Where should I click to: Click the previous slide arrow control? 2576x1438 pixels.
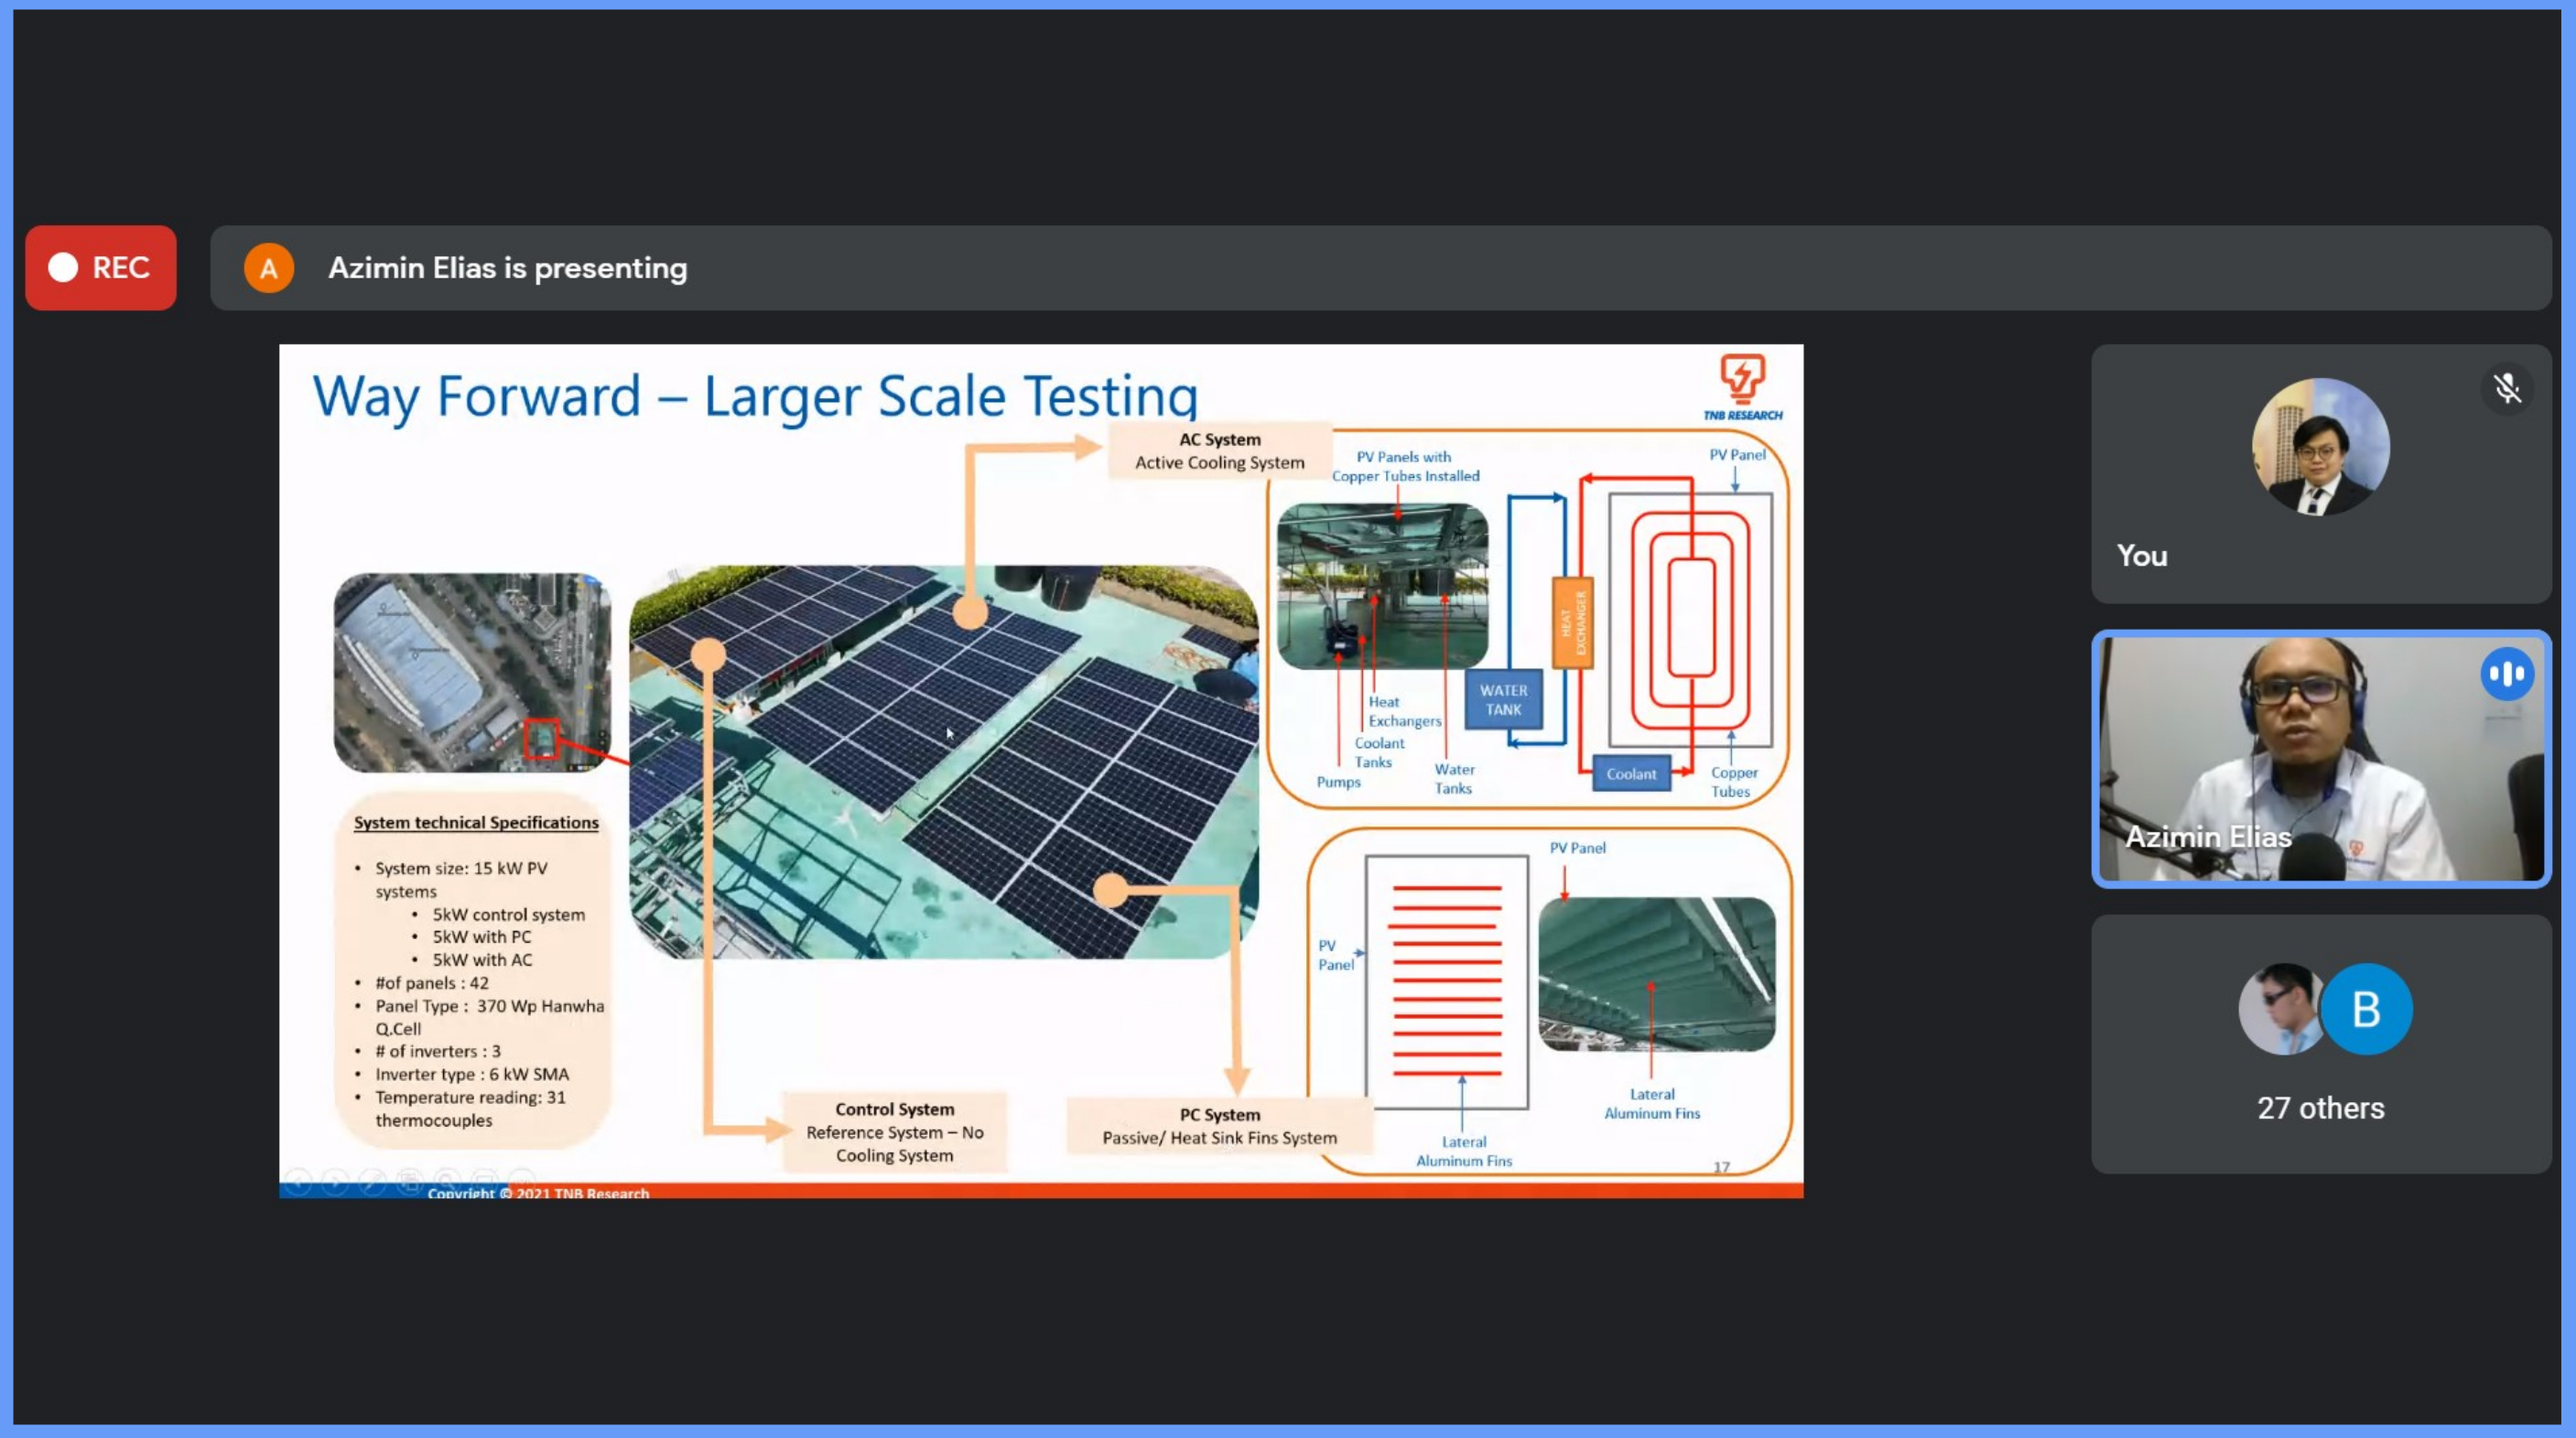[x=298, y=1181]
